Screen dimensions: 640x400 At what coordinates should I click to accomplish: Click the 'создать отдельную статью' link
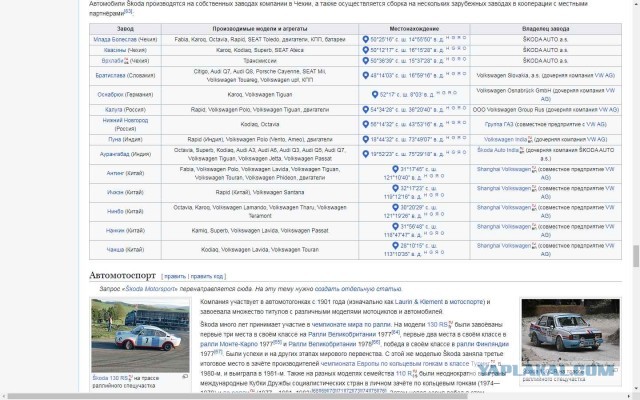pos(358,289)
